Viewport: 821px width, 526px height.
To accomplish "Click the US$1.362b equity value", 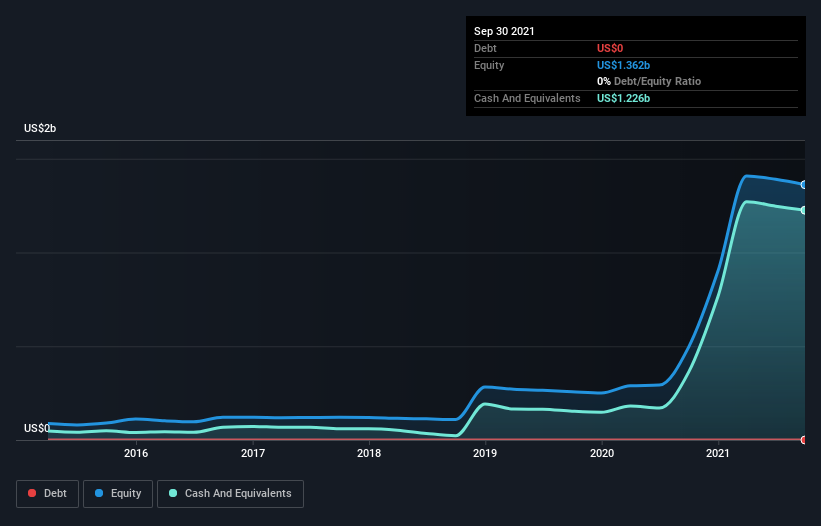I will point(624,65).
